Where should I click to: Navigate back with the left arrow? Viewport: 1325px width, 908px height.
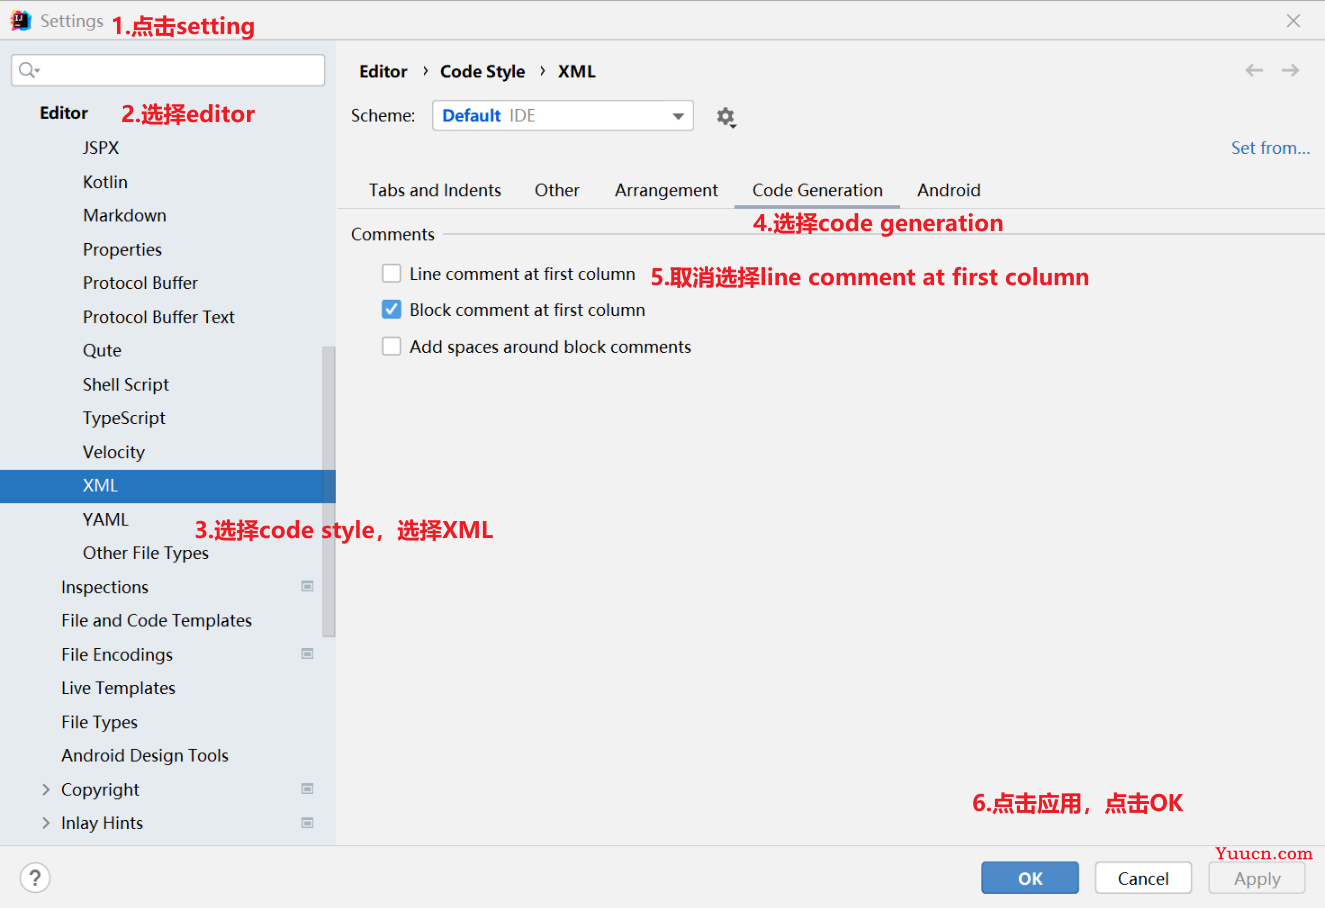click(x=1254, y=70)
